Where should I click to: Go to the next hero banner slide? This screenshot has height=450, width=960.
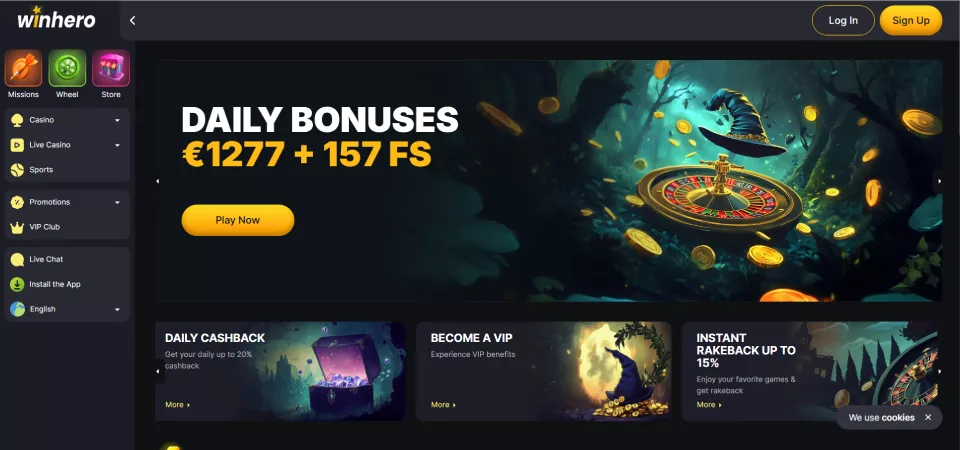point(940,181)
